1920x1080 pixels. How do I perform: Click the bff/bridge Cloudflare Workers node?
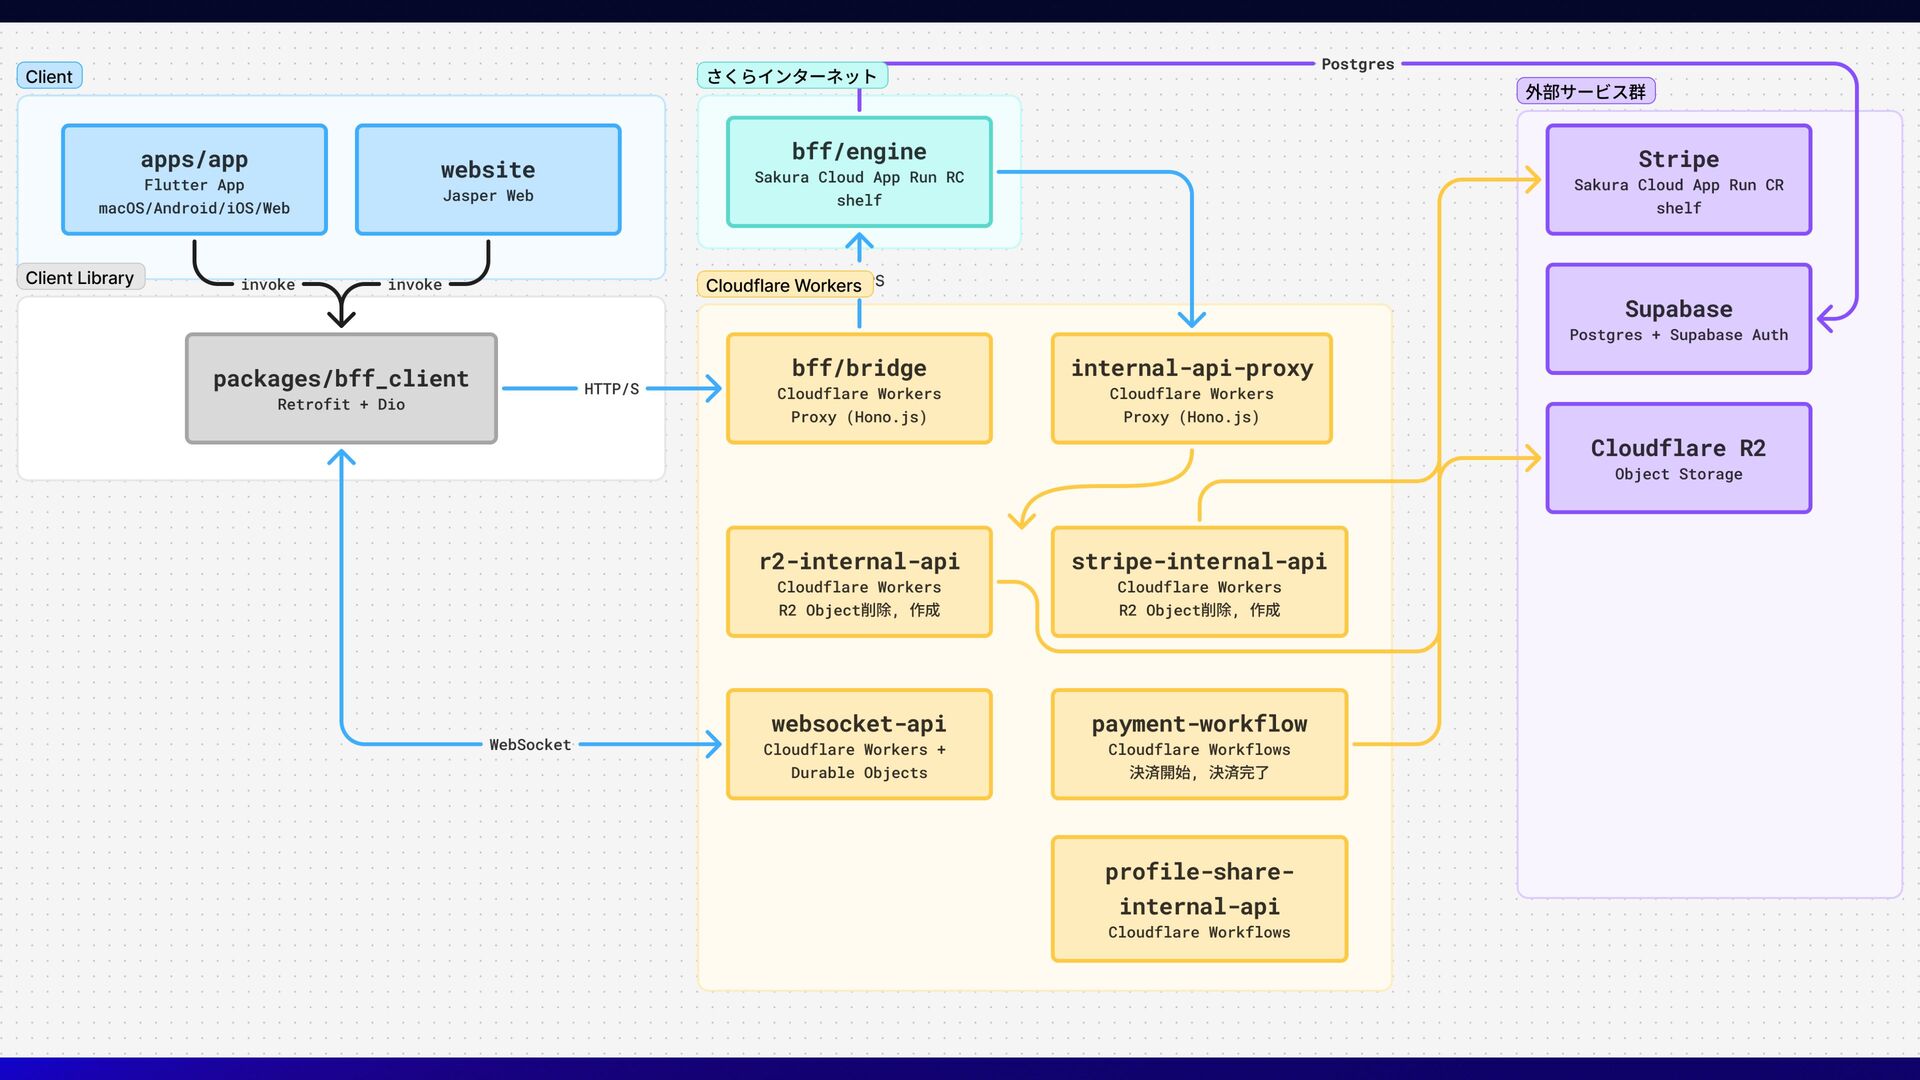click(859, 389)
